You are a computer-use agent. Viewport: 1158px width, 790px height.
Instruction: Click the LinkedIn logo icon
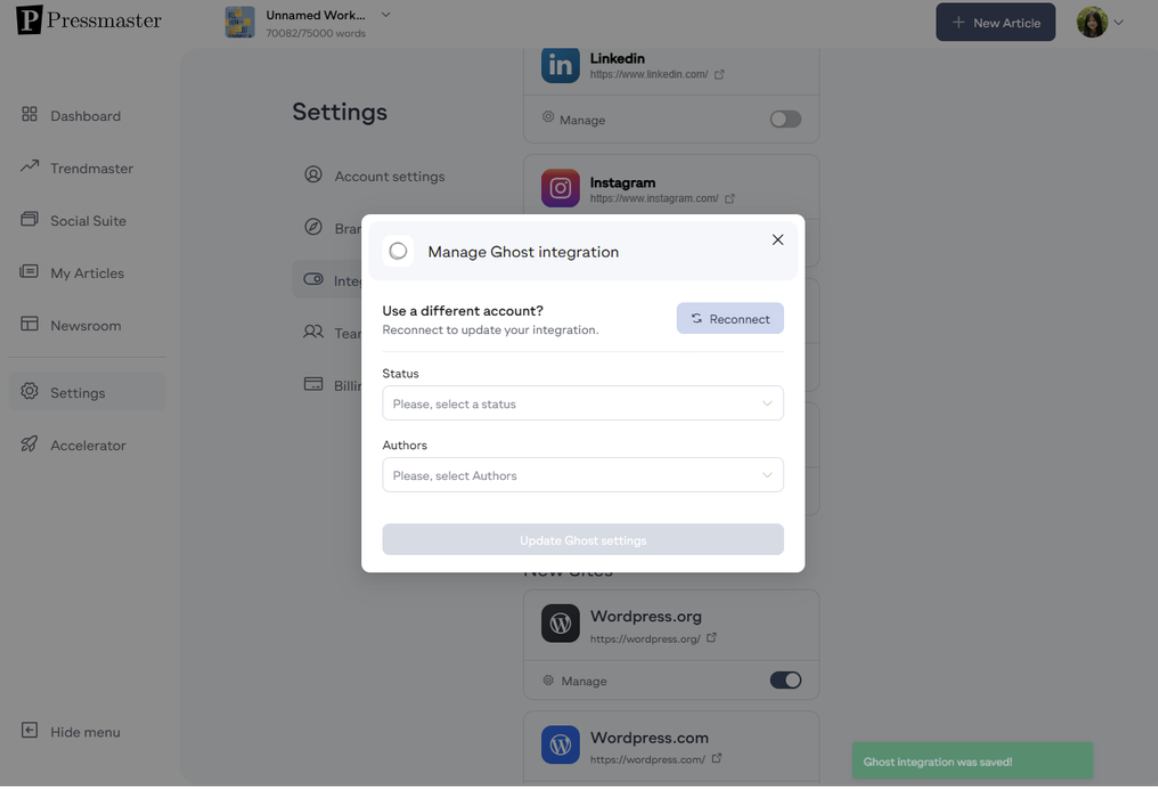560,64
